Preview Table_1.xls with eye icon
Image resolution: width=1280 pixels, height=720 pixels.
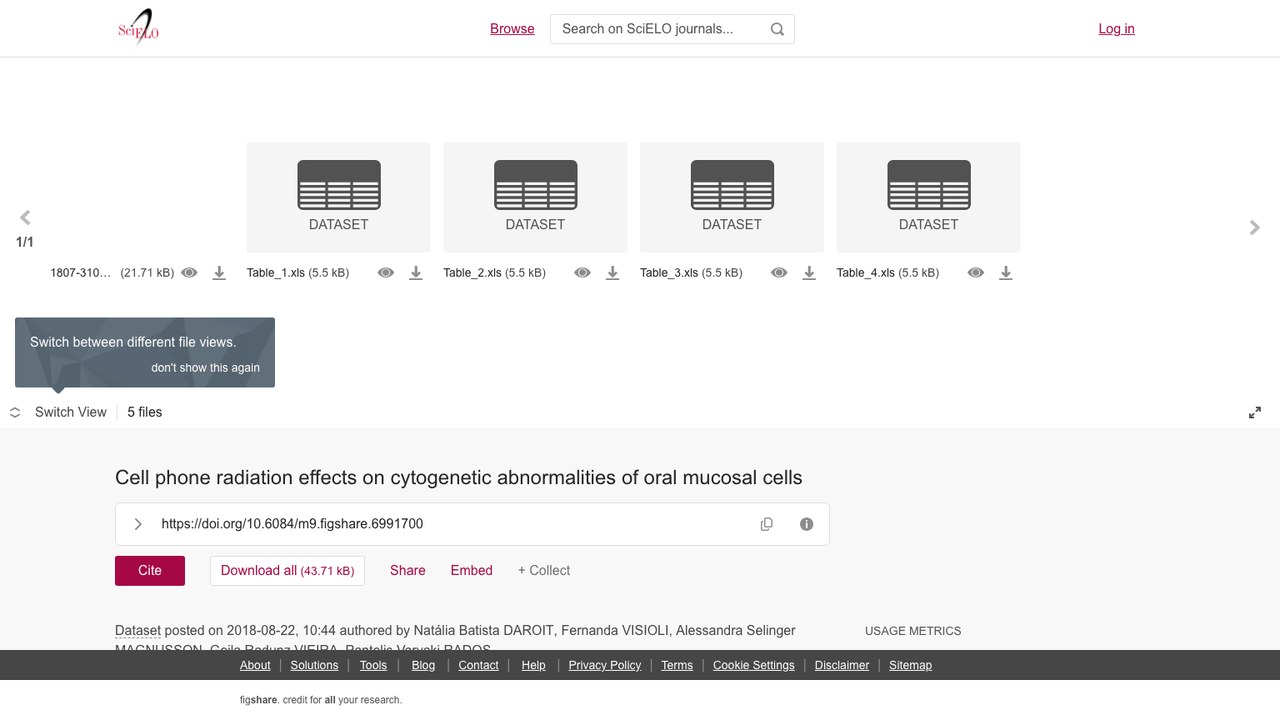[386, 273]
